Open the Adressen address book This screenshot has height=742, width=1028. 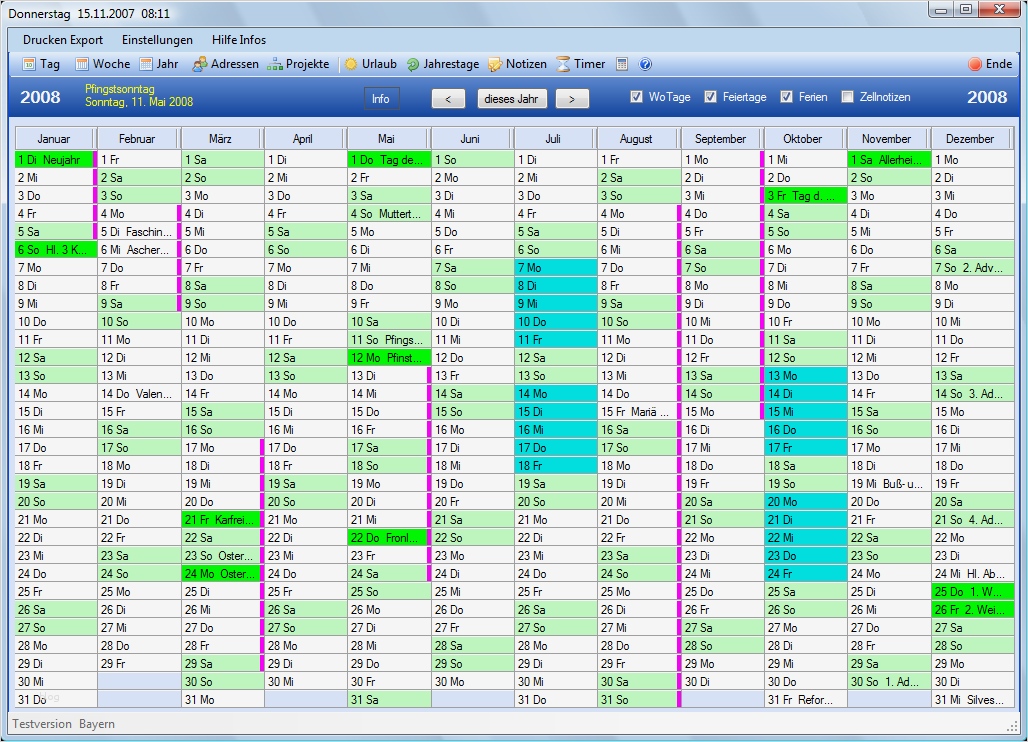226,64
